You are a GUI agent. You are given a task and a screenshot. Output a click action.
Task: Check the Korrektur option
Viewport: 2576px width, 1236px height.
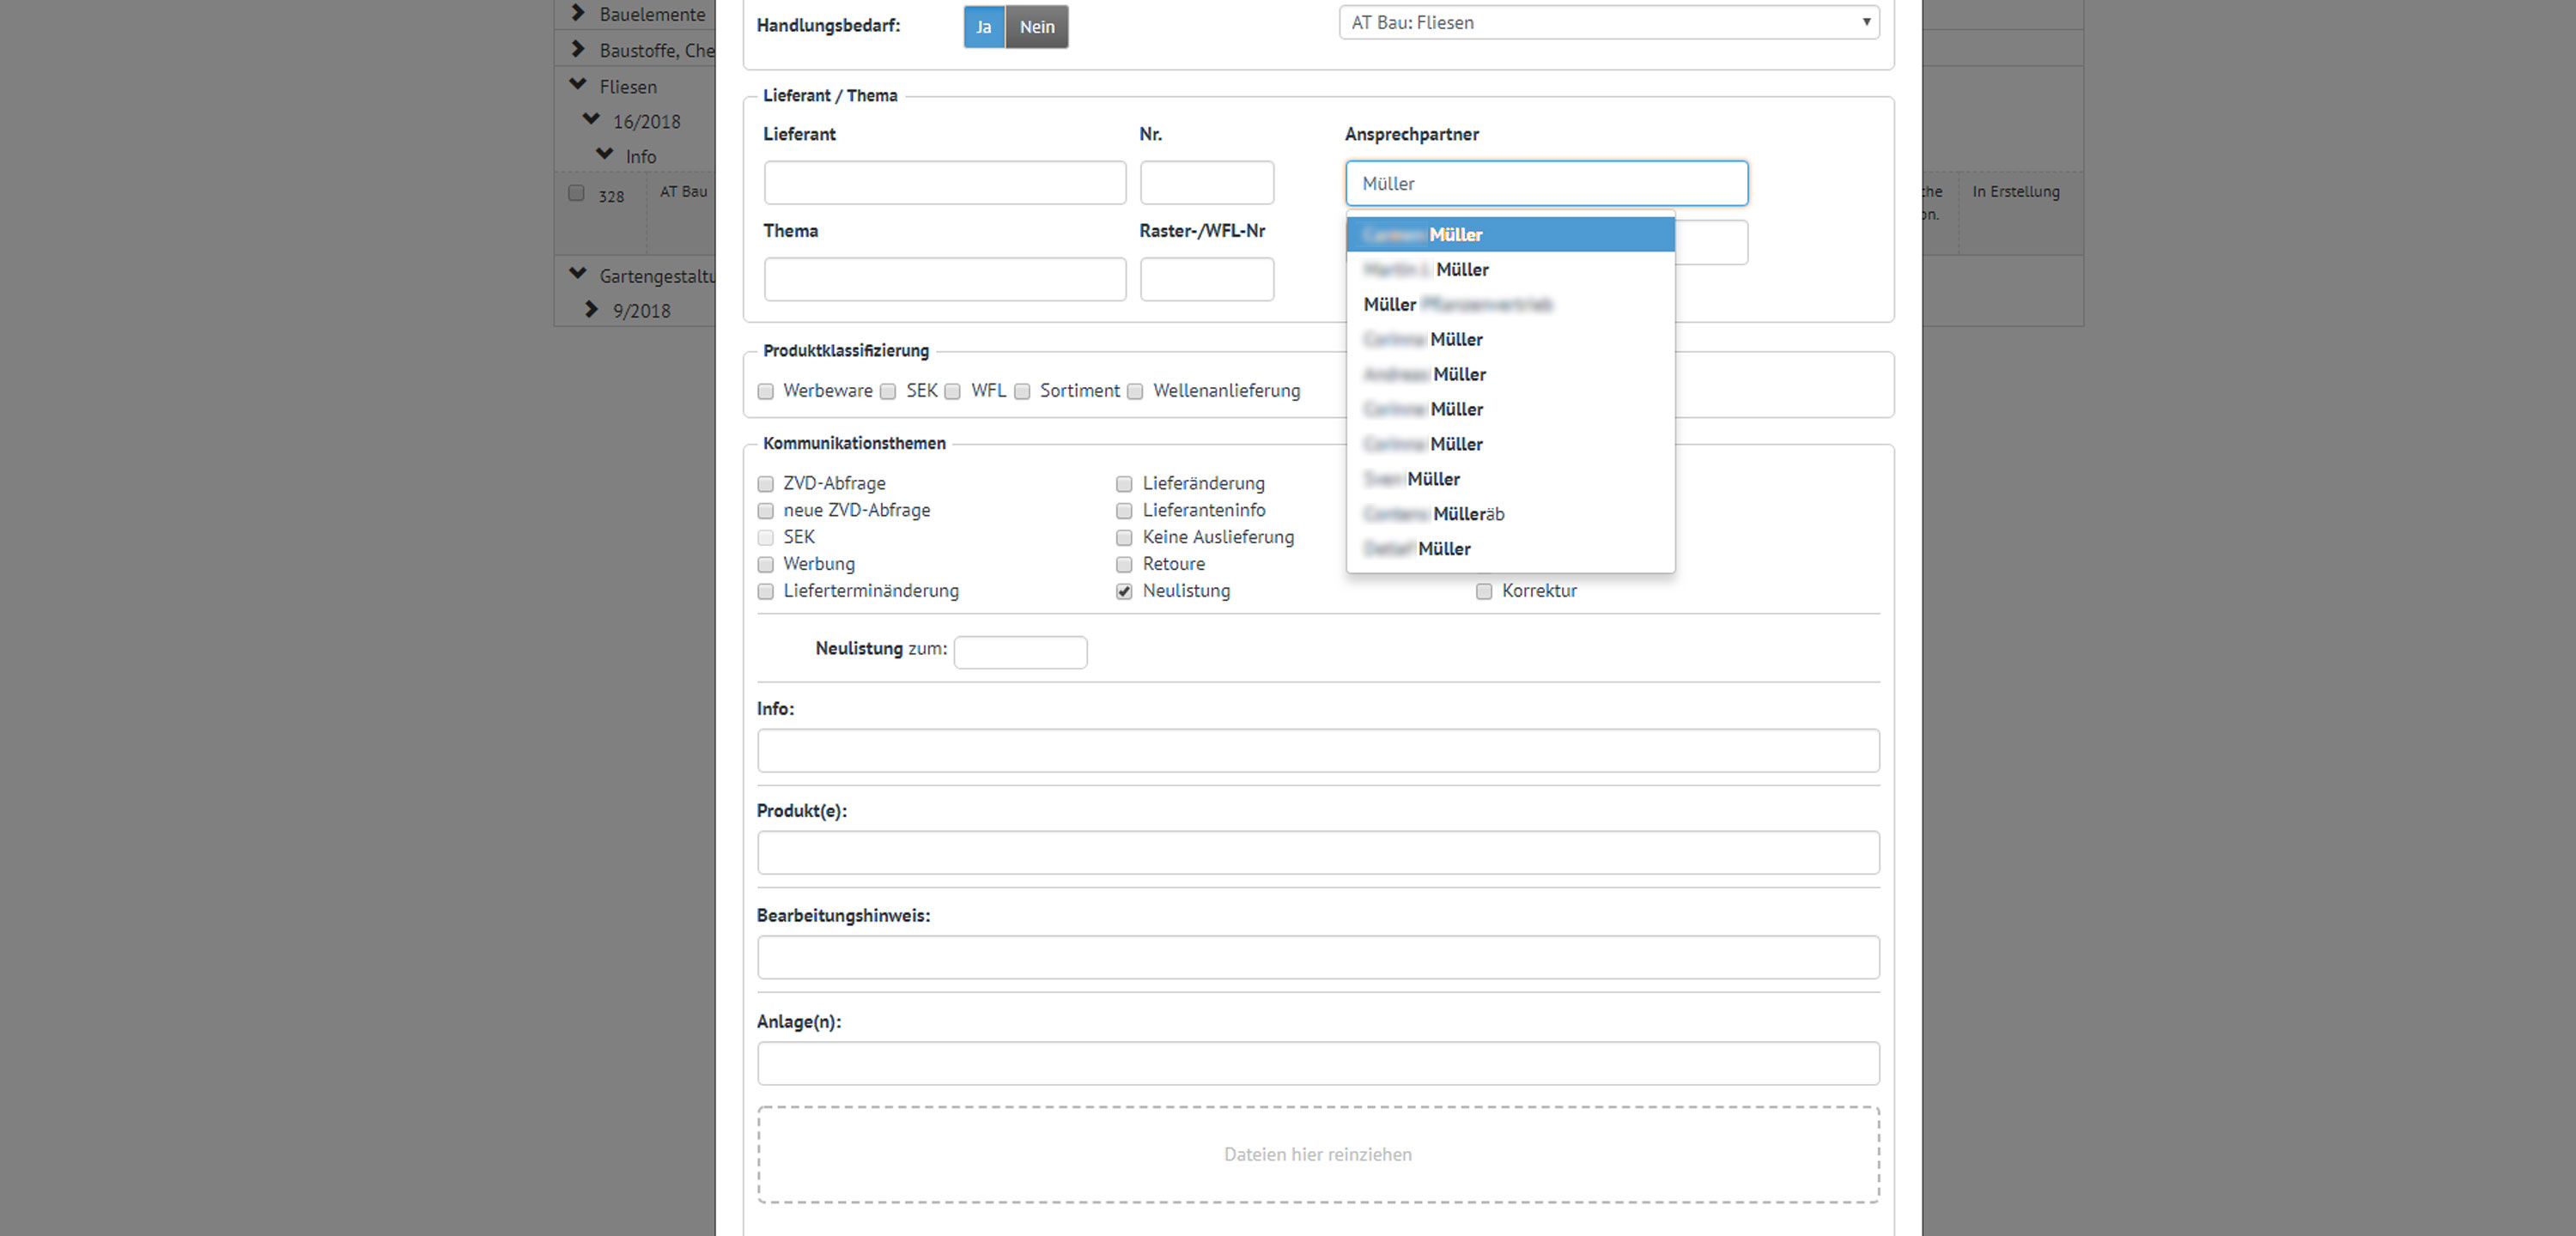(x=1484, y=591)
